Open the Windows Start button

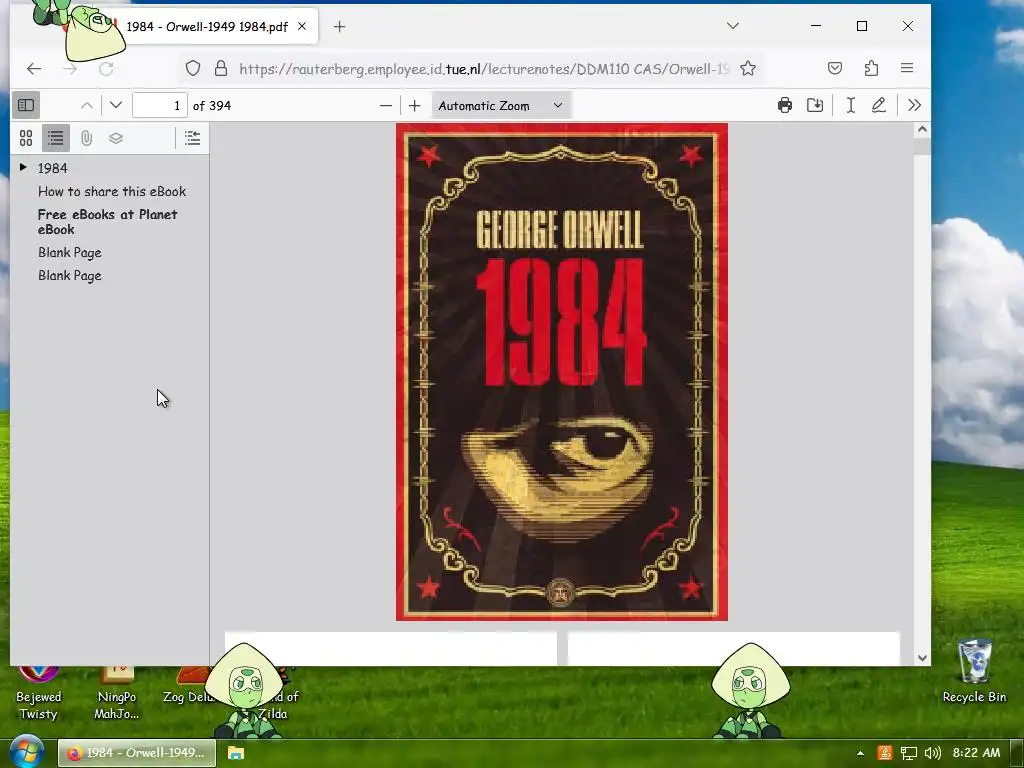pos(26,752)
